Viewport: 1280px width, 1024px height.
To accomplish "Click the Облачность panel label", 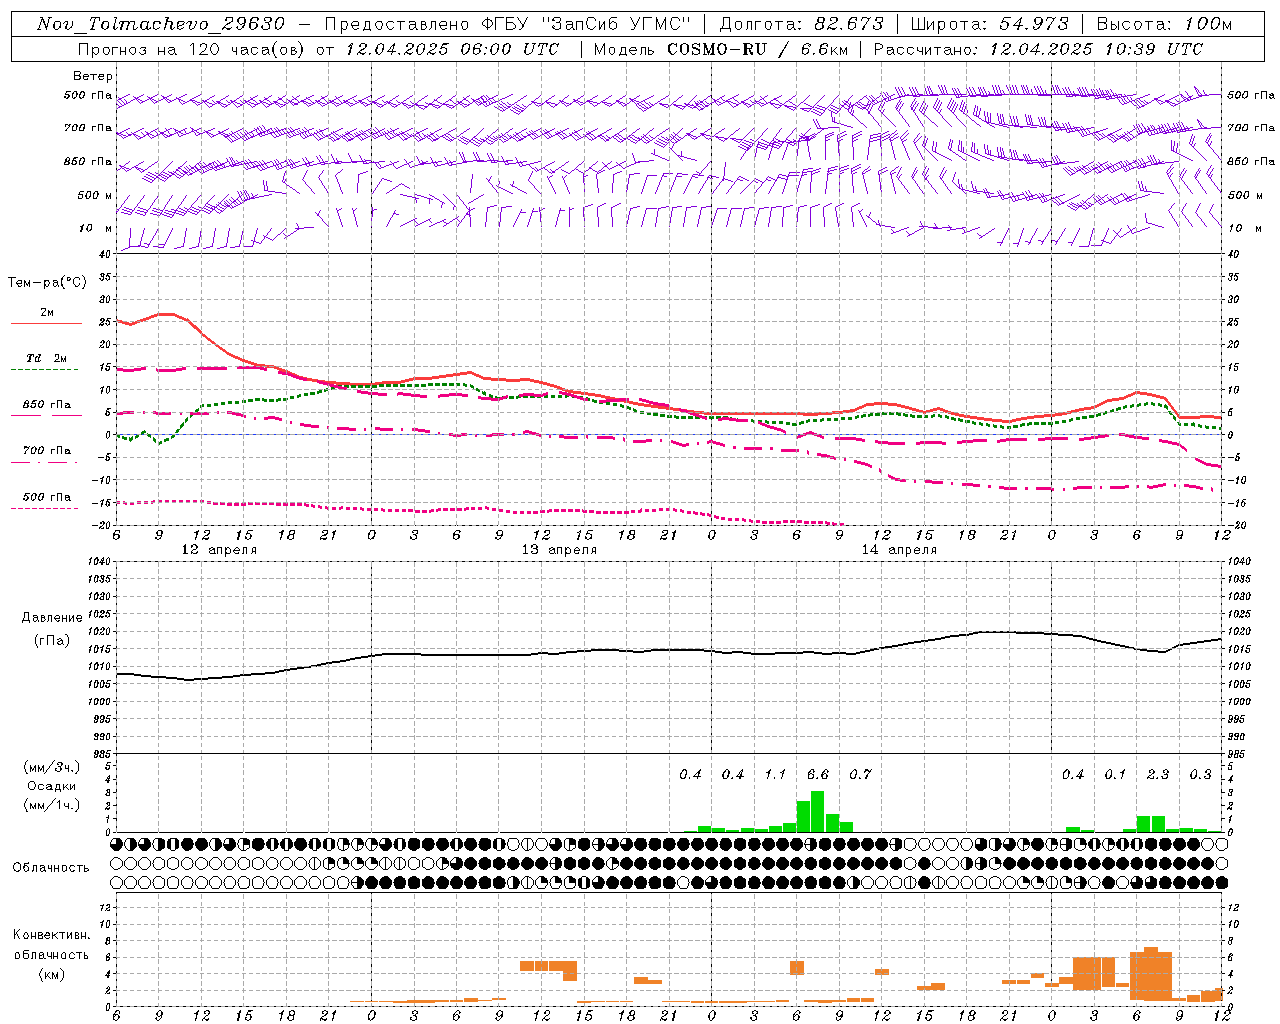I will 51,868.
